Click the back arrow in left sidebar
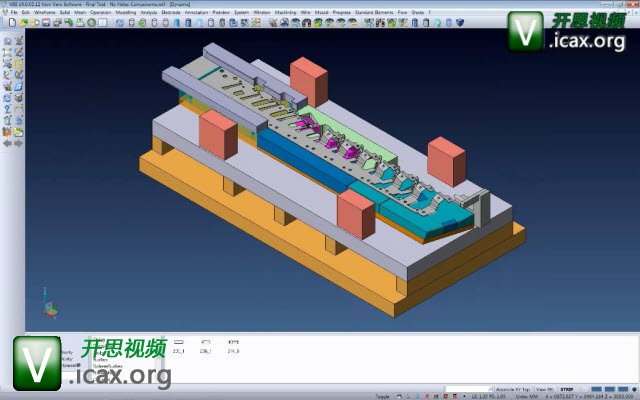Screen dimensions: 640x400 pyautogui.click(x=7, y=144)
